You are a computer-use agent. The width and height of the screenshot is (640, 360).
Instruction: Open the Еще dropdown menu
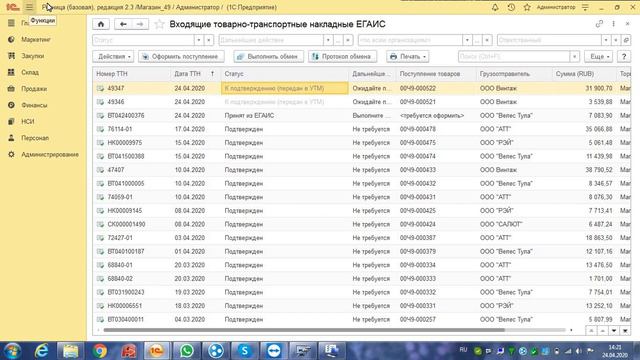pyautogui.click(x=599, y=56)
